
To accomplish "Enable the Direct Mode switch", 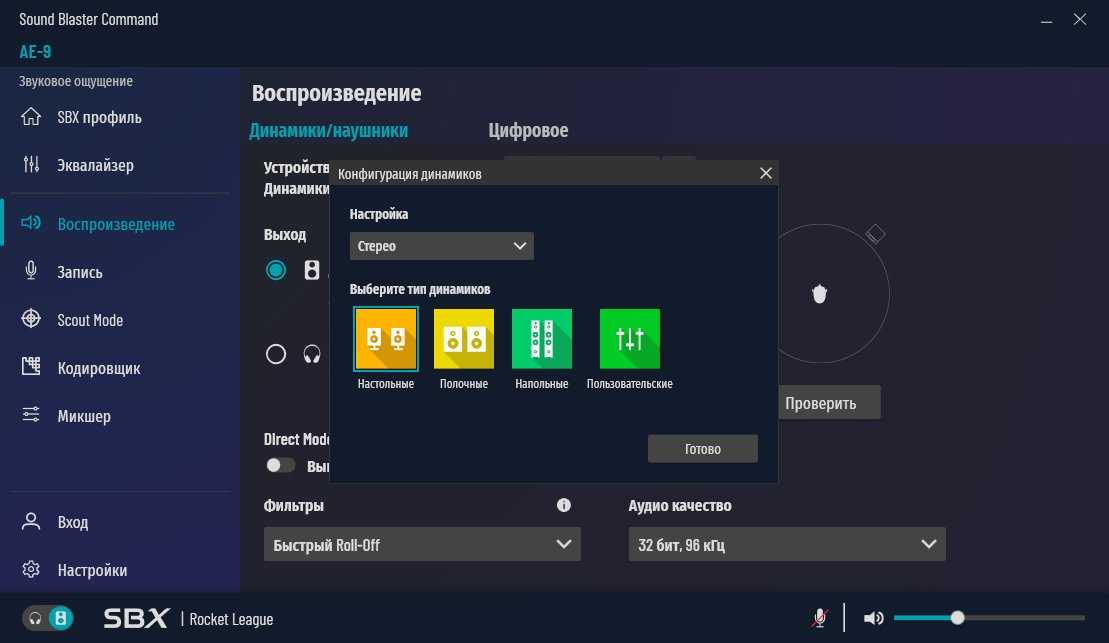I will [x=281, y=465].
